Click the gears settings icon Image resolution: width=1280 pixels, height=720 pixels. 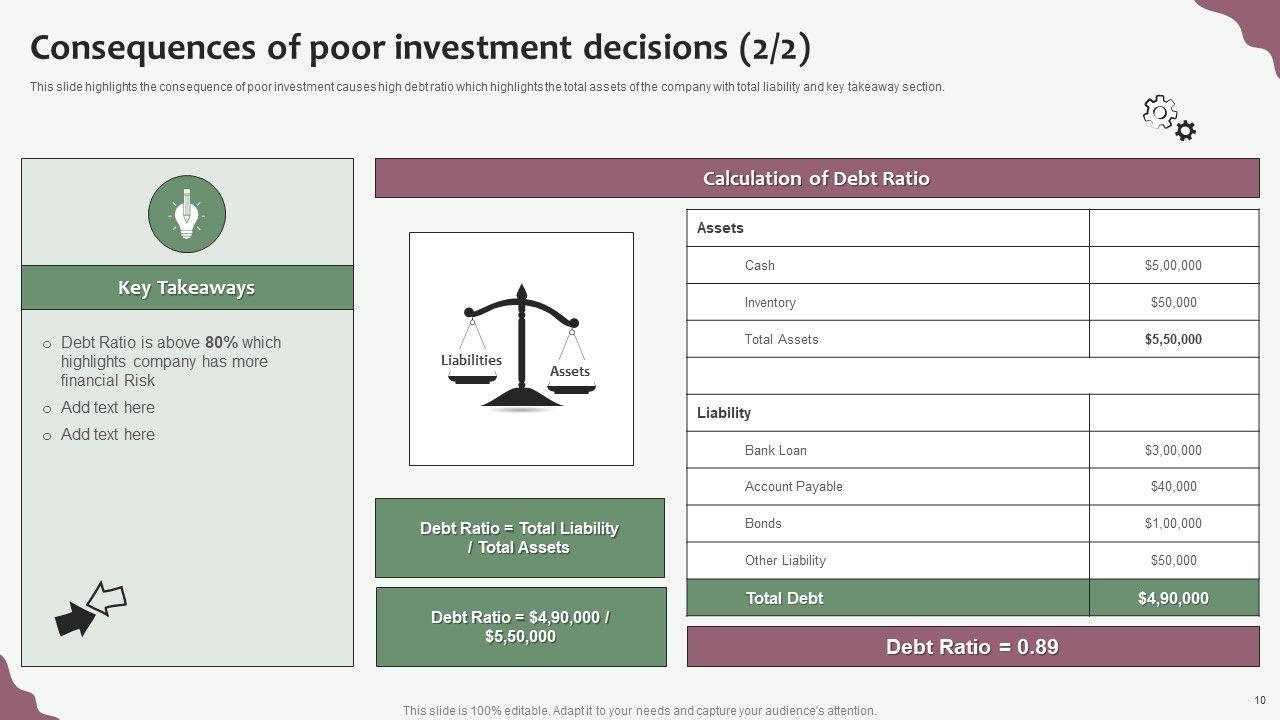tap(1169, 118)
